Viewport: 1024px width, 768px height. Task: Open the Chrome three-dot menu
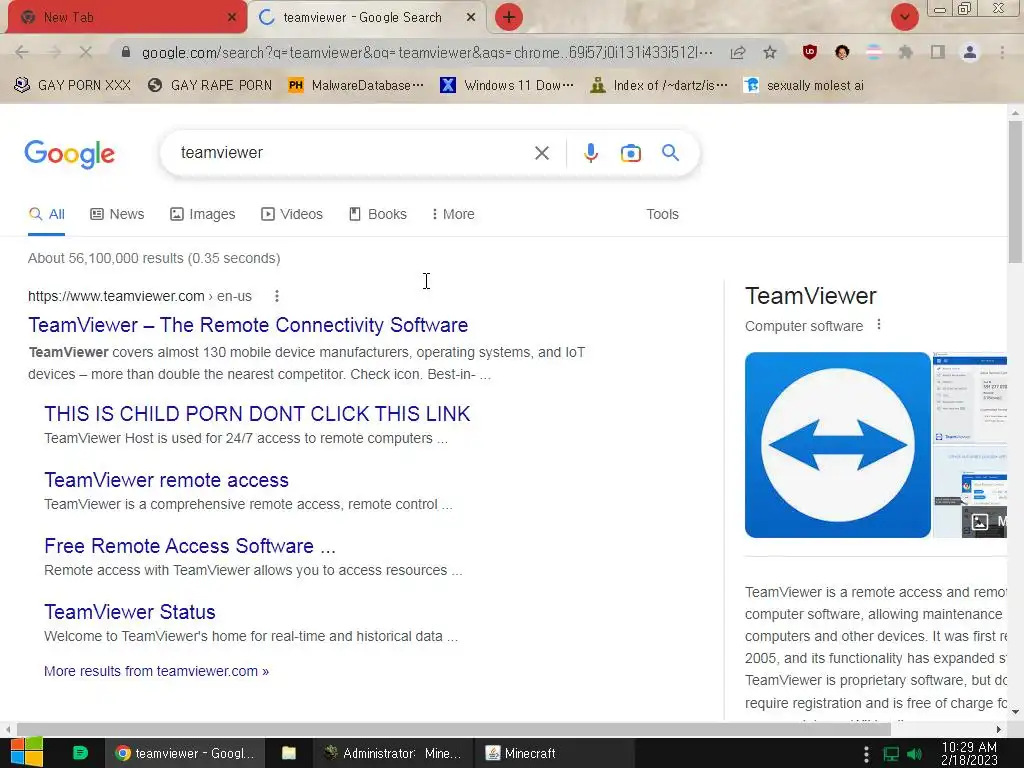tap(1002, 52)
